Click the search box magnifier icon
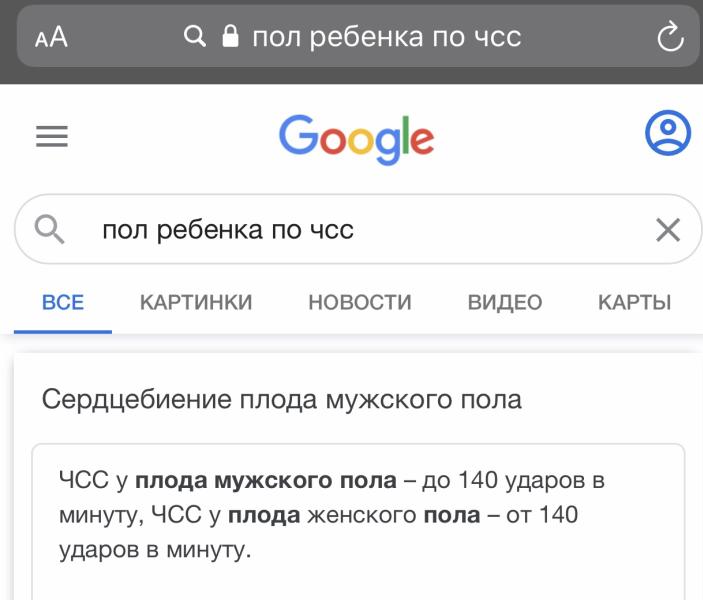 [50, 231]
